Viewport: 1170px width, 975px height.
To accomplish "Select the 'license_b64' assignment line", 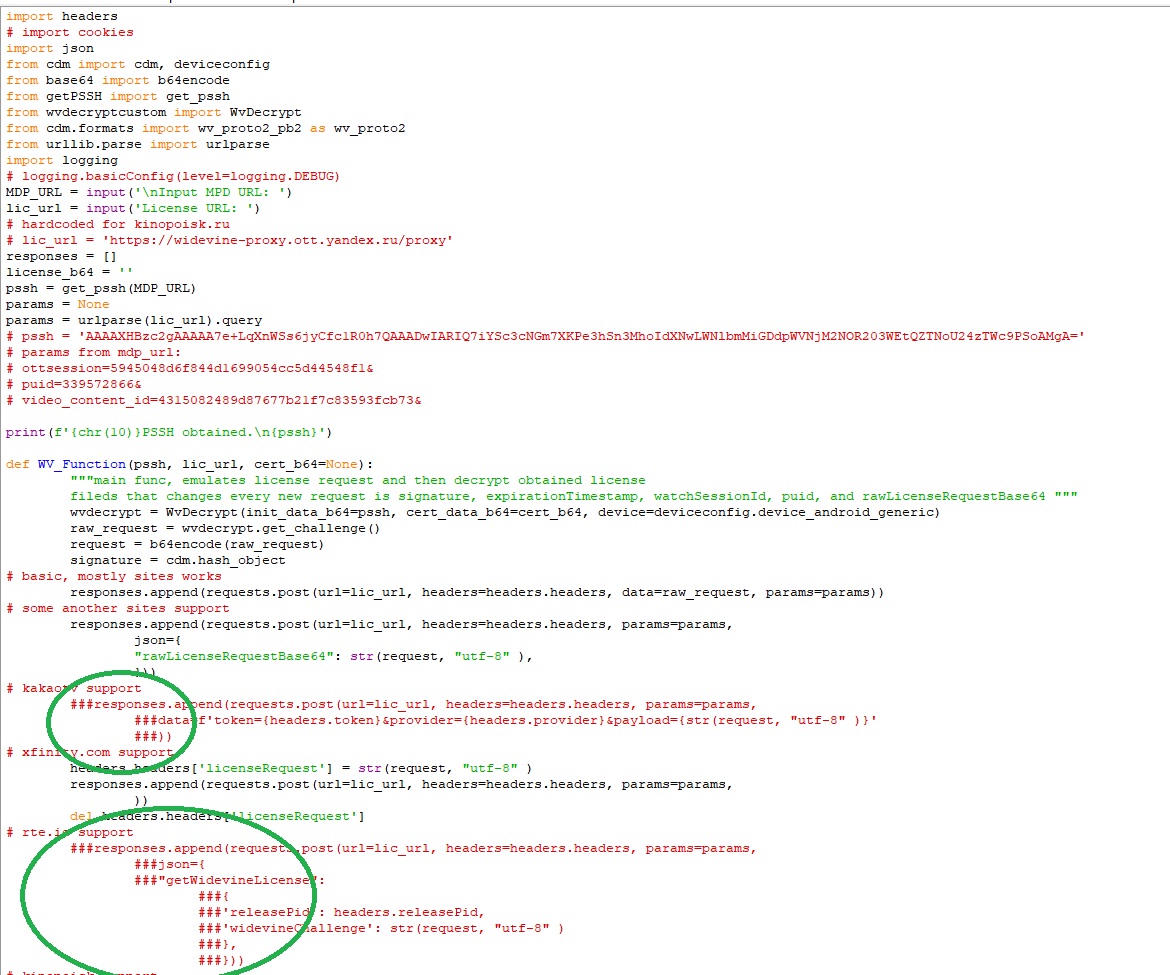I will click(69, 273).
